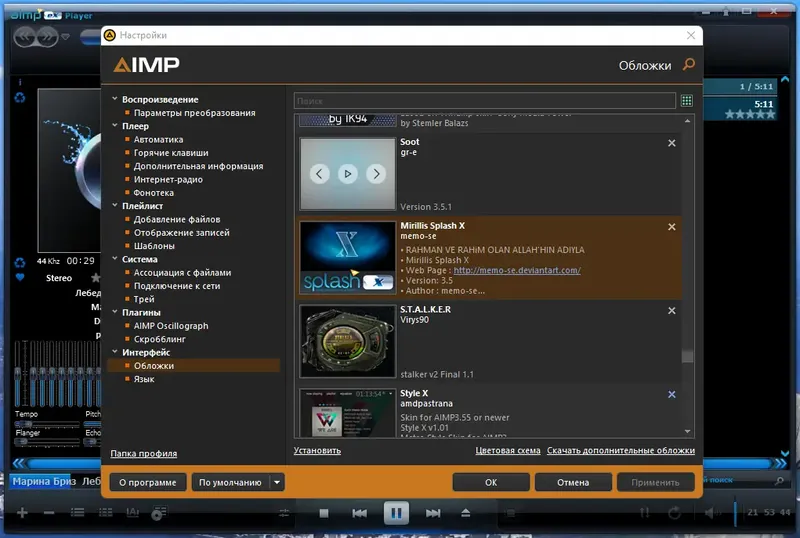
Task: Click the eject/open file icon in player
Action: (465, 513)
